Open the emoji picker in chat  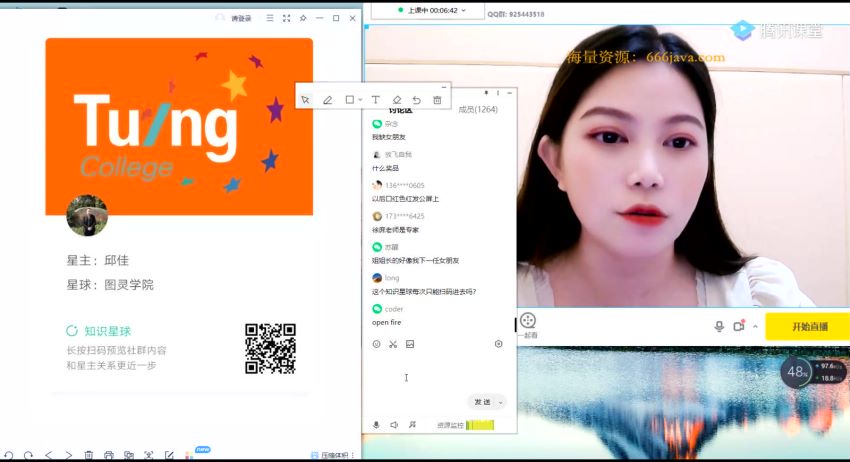pos(377,344)
